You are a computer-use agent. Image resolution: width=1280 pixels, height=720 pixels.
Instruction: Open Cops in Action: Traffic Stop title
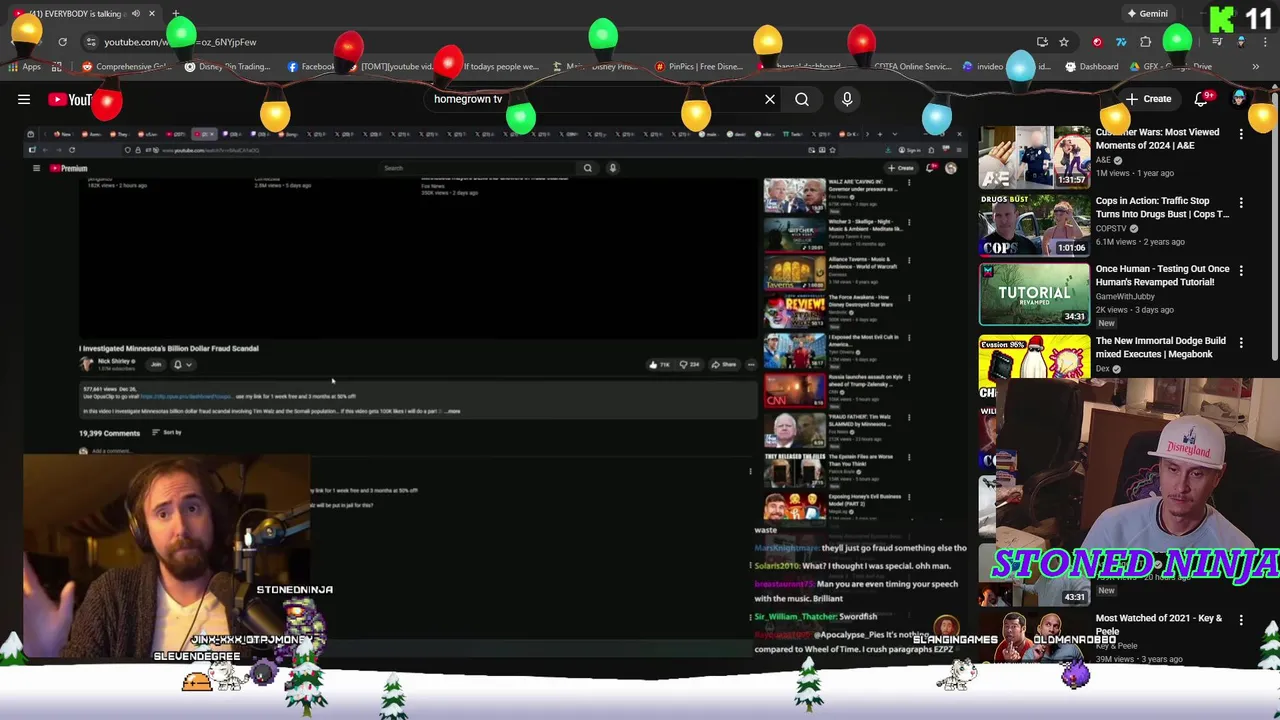[1162, 207]
